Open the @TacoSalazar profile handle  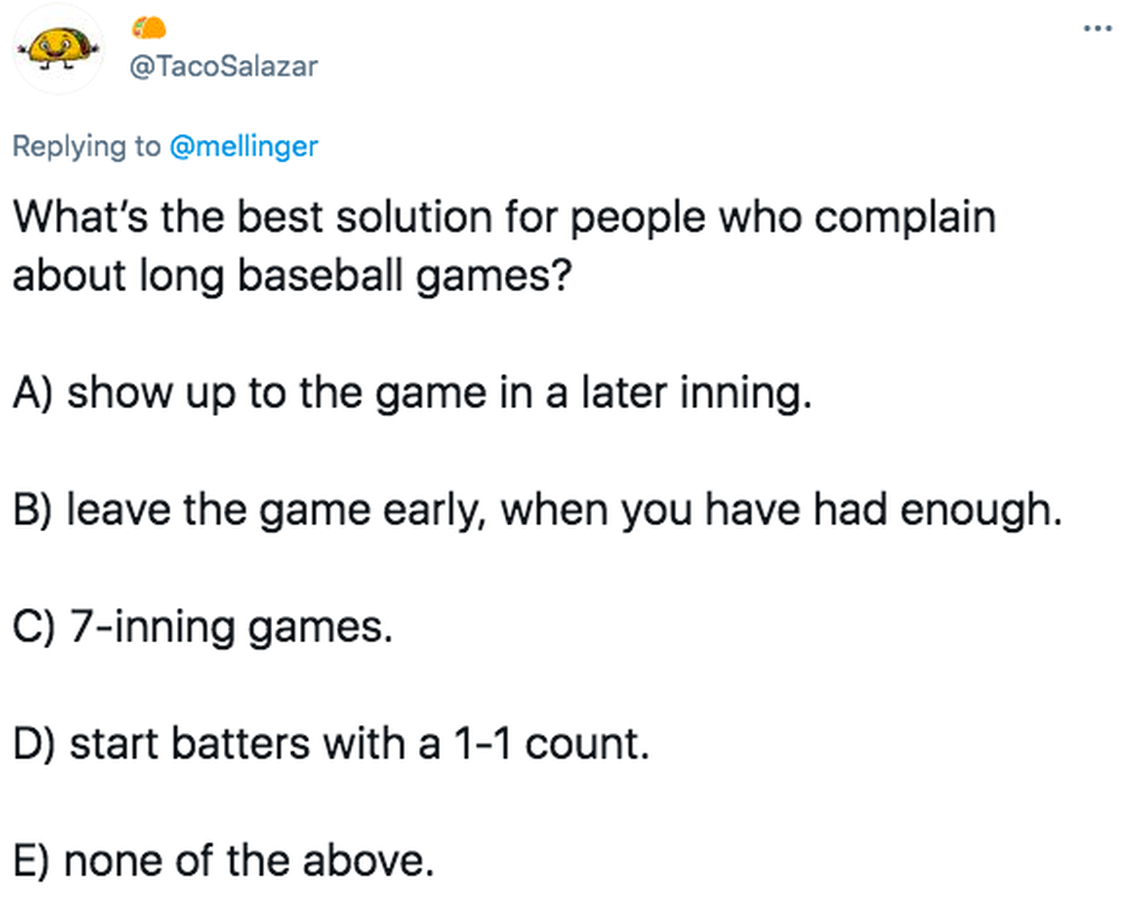(x=224, y=66)
